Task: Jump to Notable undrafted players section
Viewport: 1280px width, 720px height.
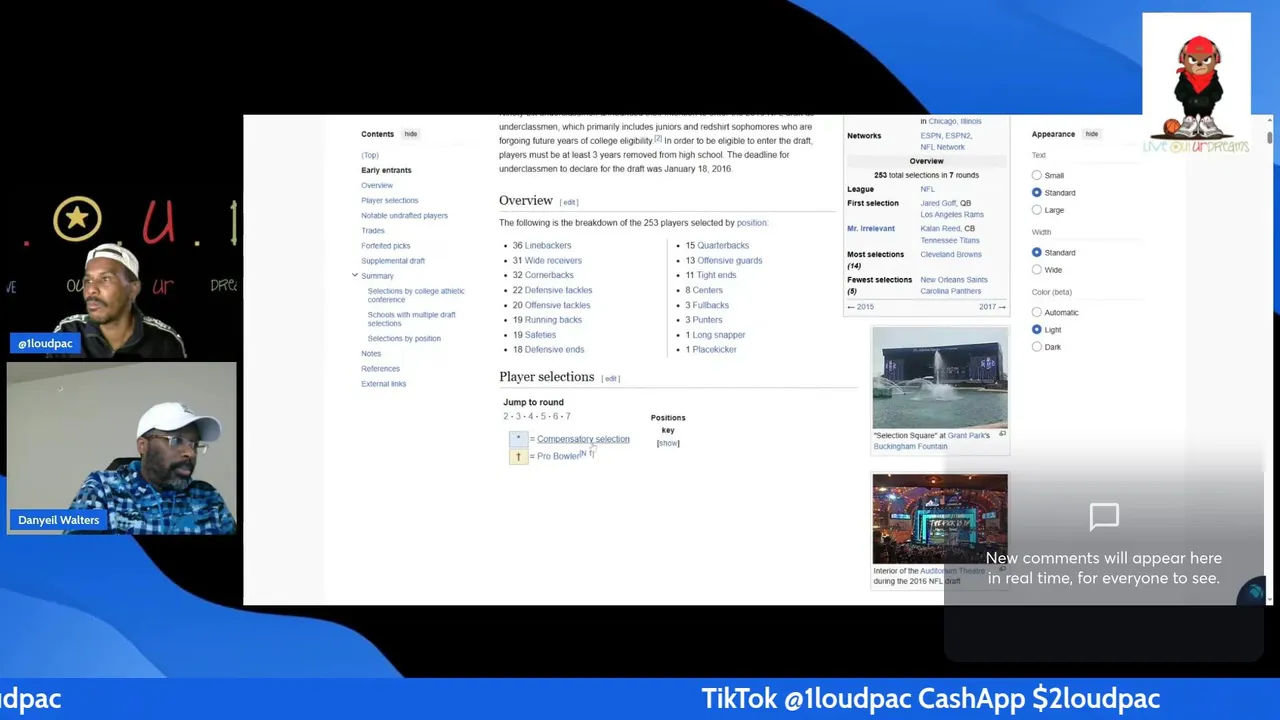Action: pos(404,215)
